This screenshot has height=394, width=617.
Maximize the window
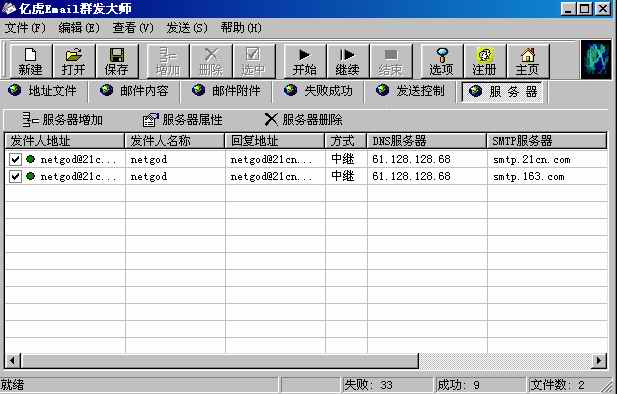tap(585, 8)
